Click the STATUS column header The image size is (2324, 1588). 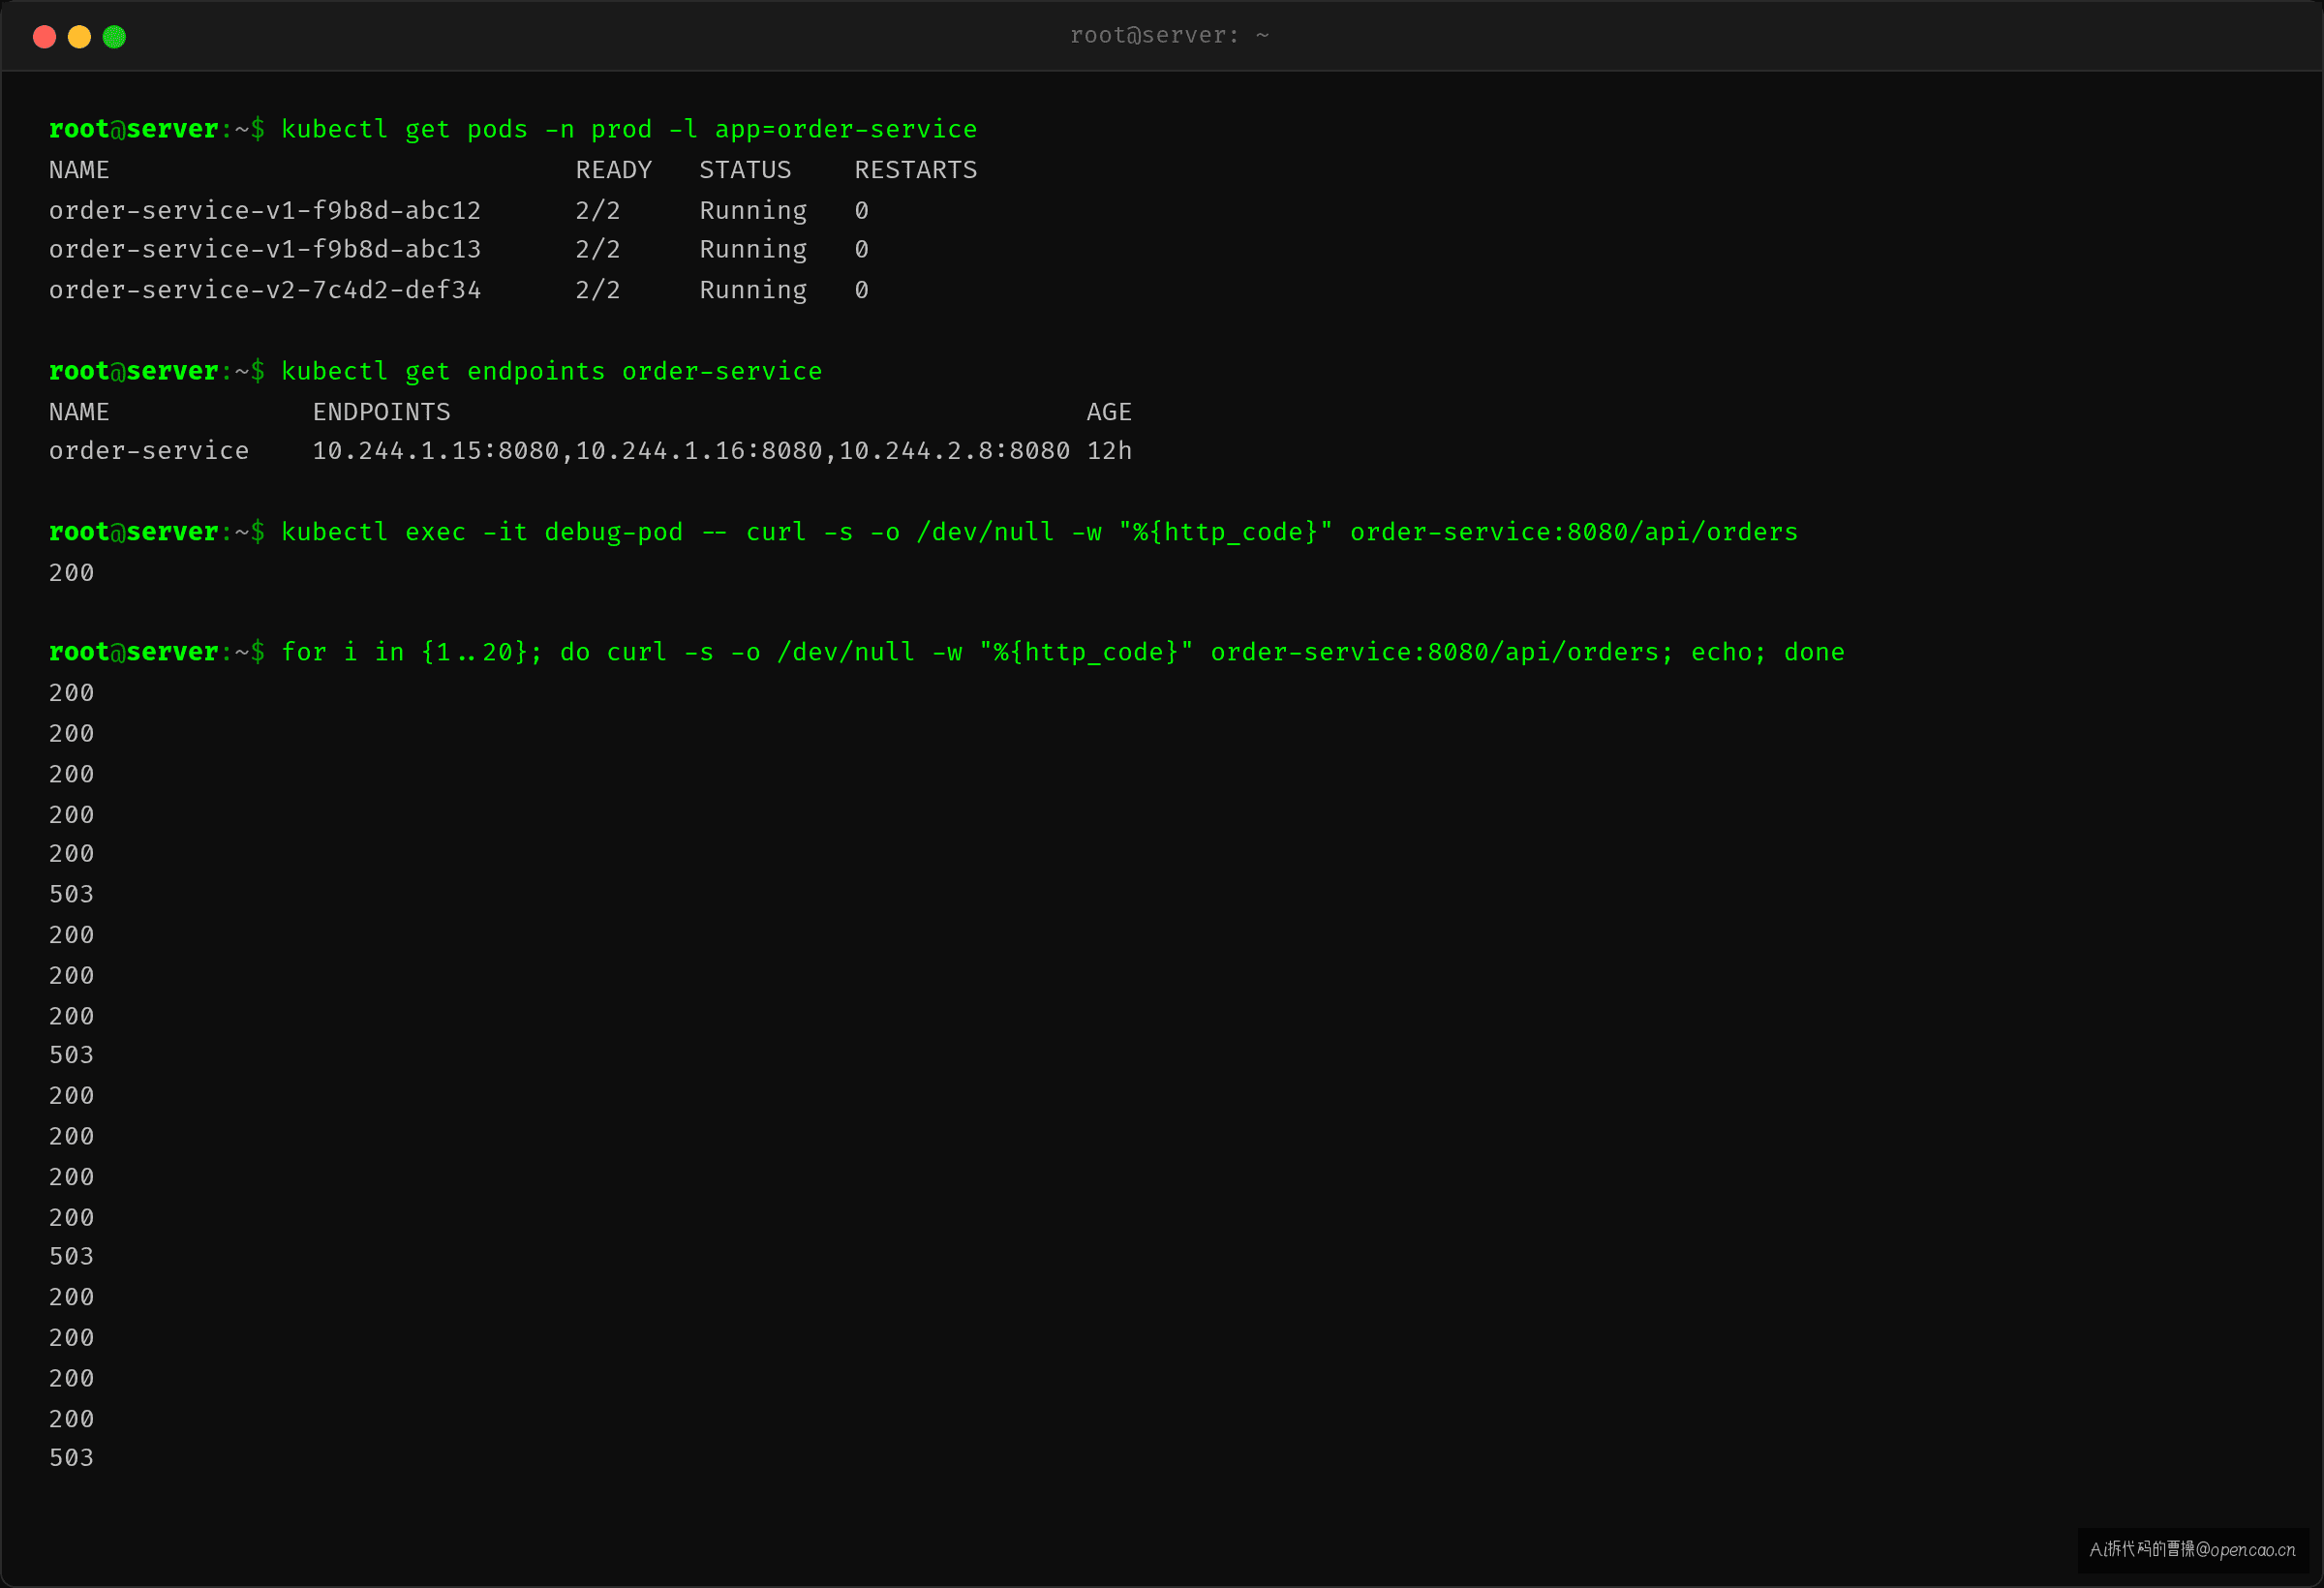pyautogui.click(x=745, y=171)
